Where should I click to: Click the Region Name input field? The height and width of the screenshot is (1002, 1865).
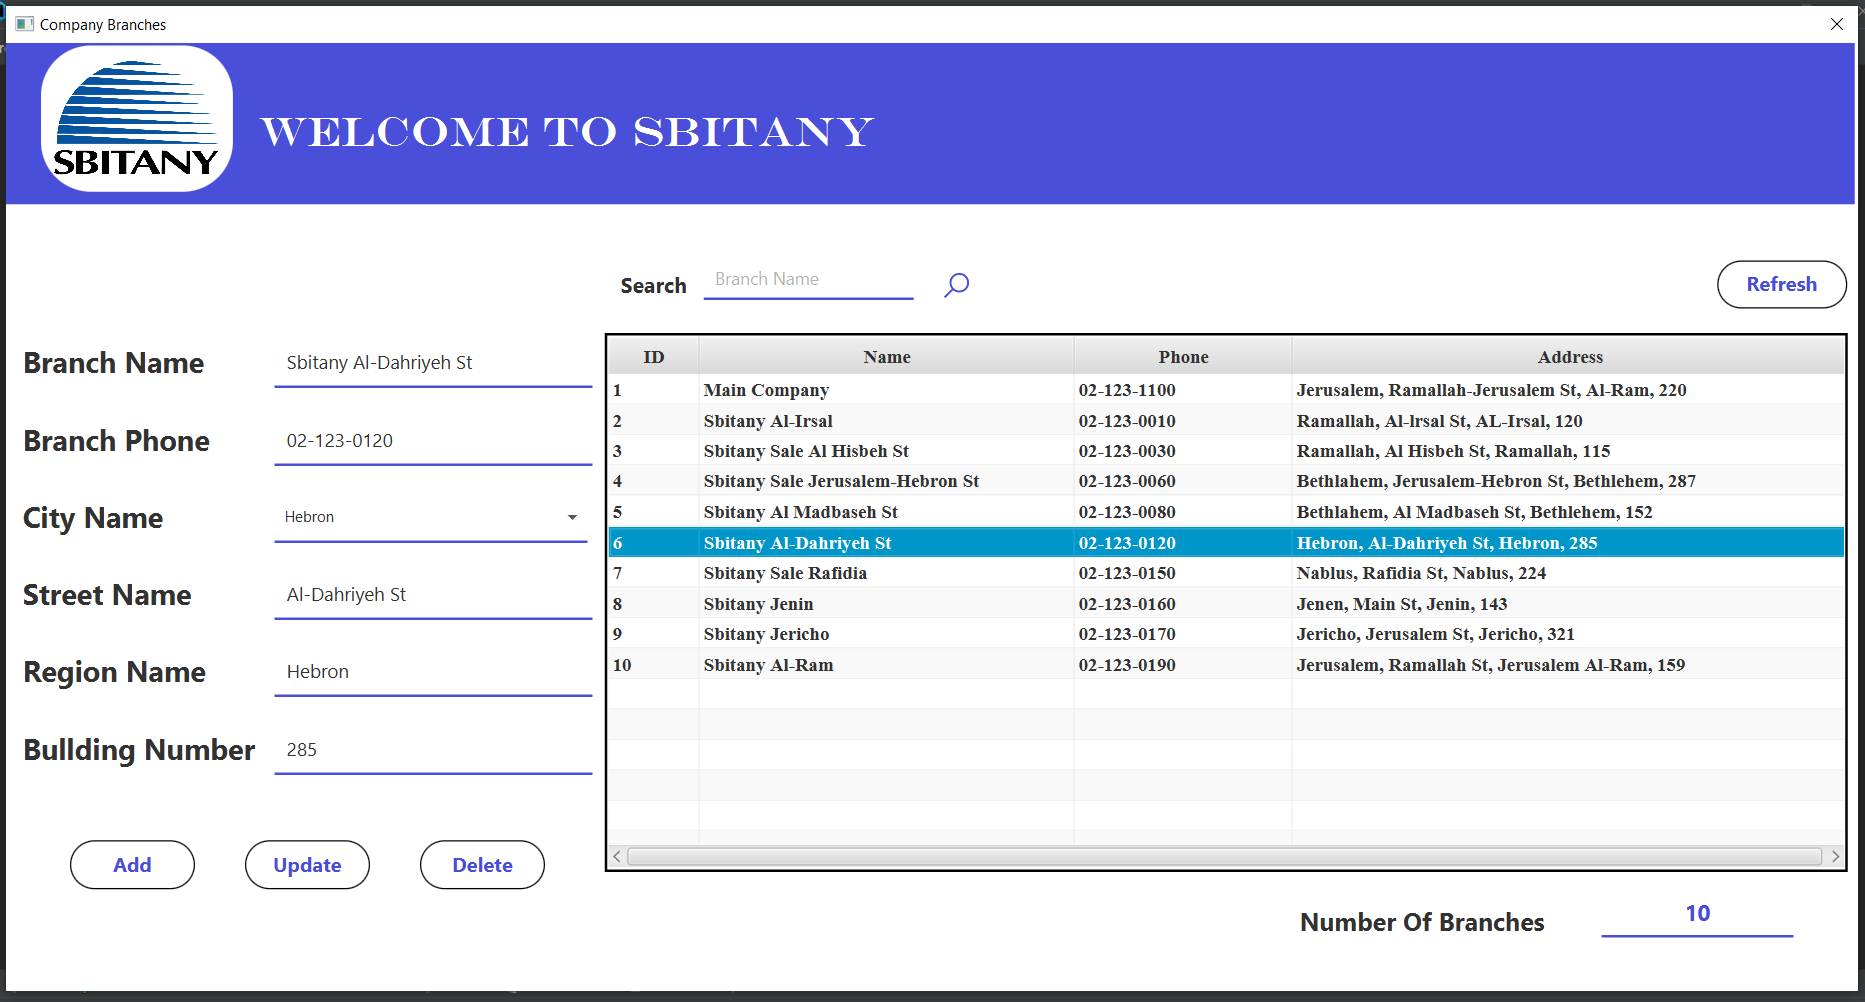click(433, 672)
